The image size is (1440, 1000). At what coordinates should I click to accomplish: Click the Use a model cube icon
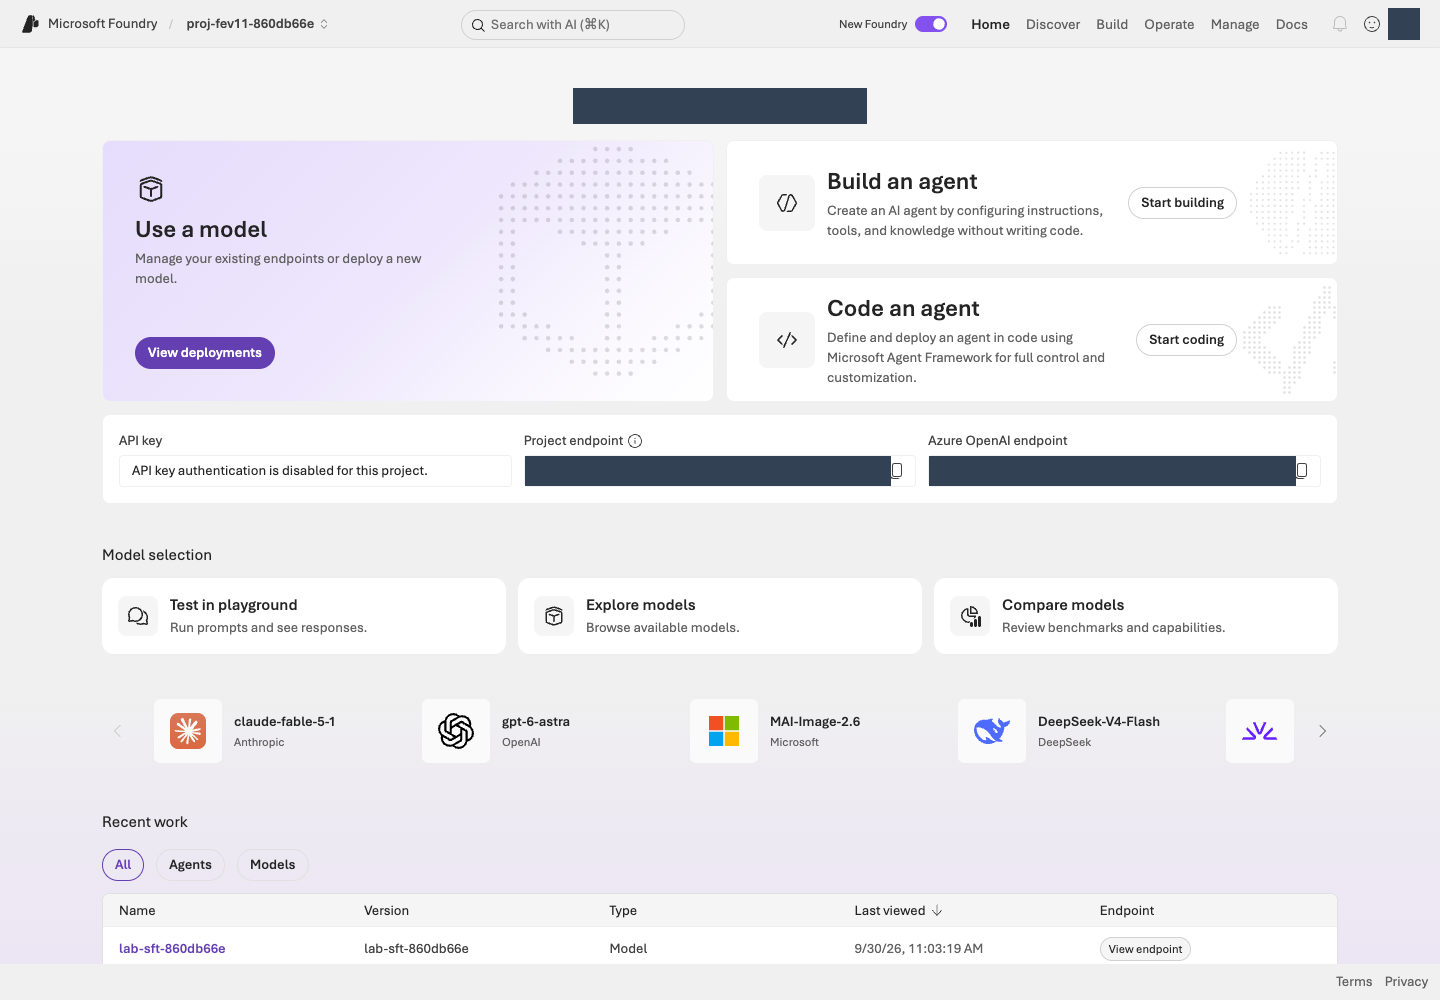click(x=151, y=189)
